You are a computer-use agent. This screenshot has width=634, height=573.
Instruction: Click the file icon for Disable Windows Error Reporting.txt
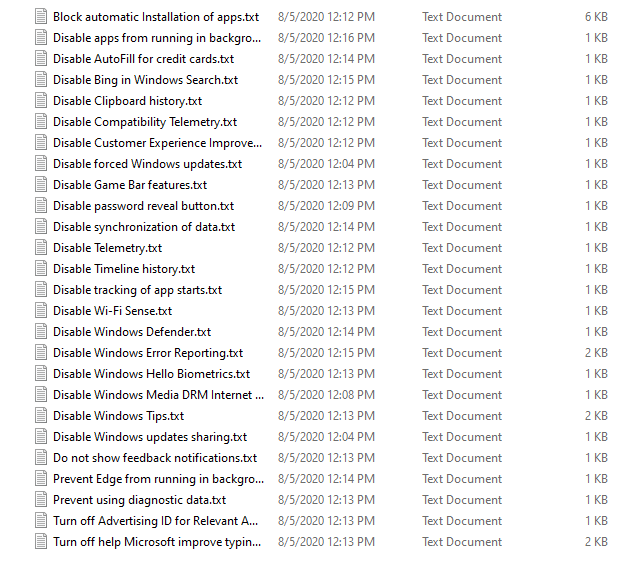pyautogui.click(x=41, y=353)
